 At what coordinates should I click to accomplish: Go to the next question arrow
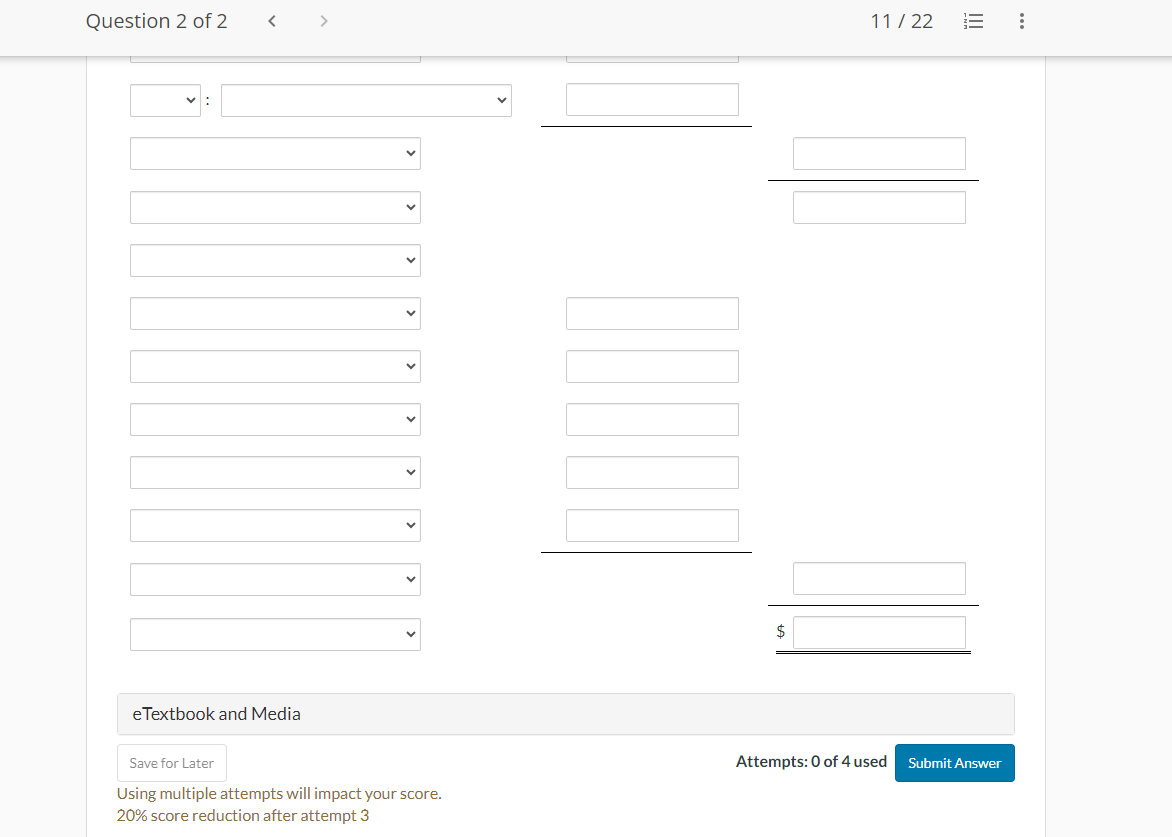click(324, 21)
